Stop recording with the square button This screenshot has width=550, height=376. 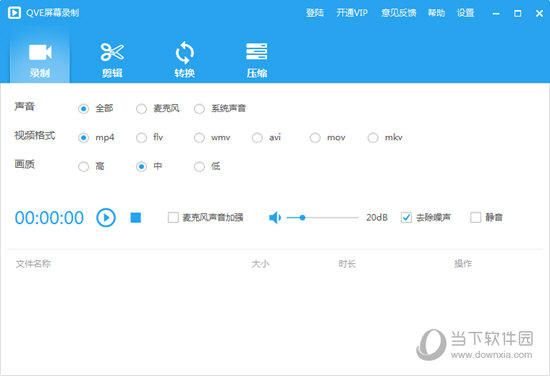pyautogui.click(x=136, y=218)
